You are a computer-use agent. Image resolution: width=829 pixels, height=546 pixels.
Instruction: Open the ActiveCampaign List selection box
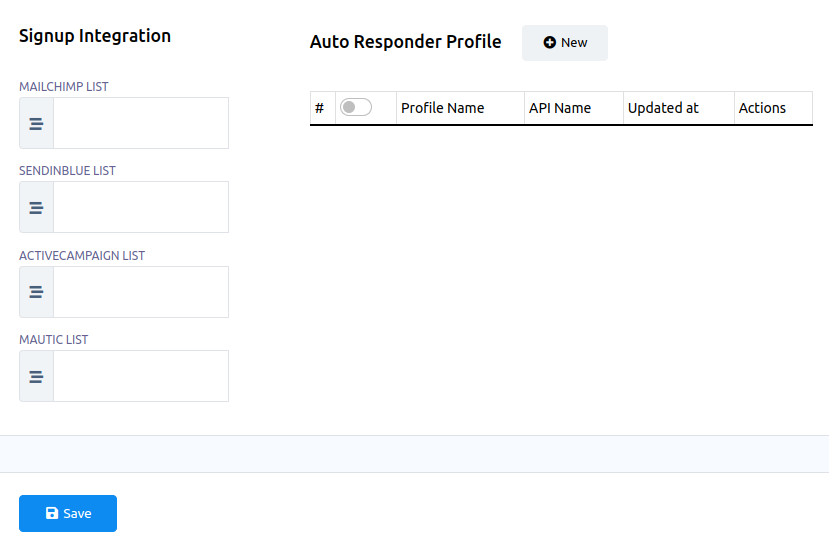coord(140,292)
